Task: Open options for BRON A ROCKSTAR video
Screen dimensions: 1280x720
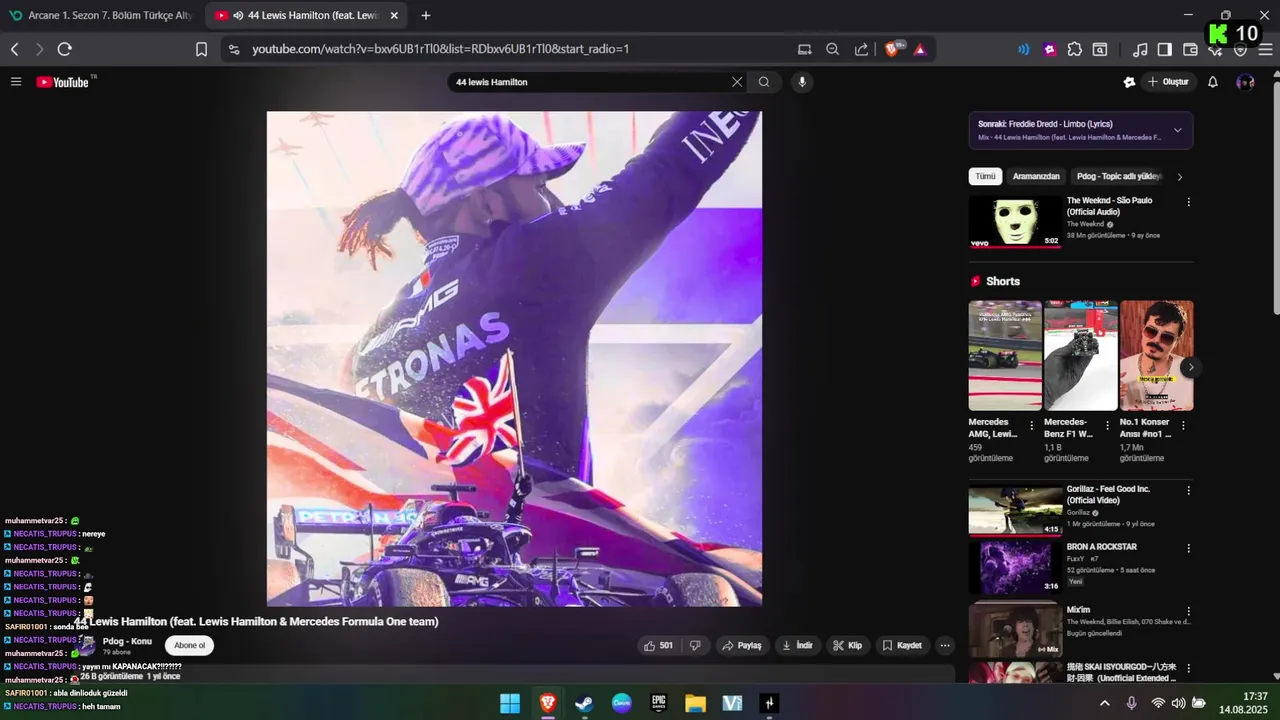Action: click(x=1188, y=549)
